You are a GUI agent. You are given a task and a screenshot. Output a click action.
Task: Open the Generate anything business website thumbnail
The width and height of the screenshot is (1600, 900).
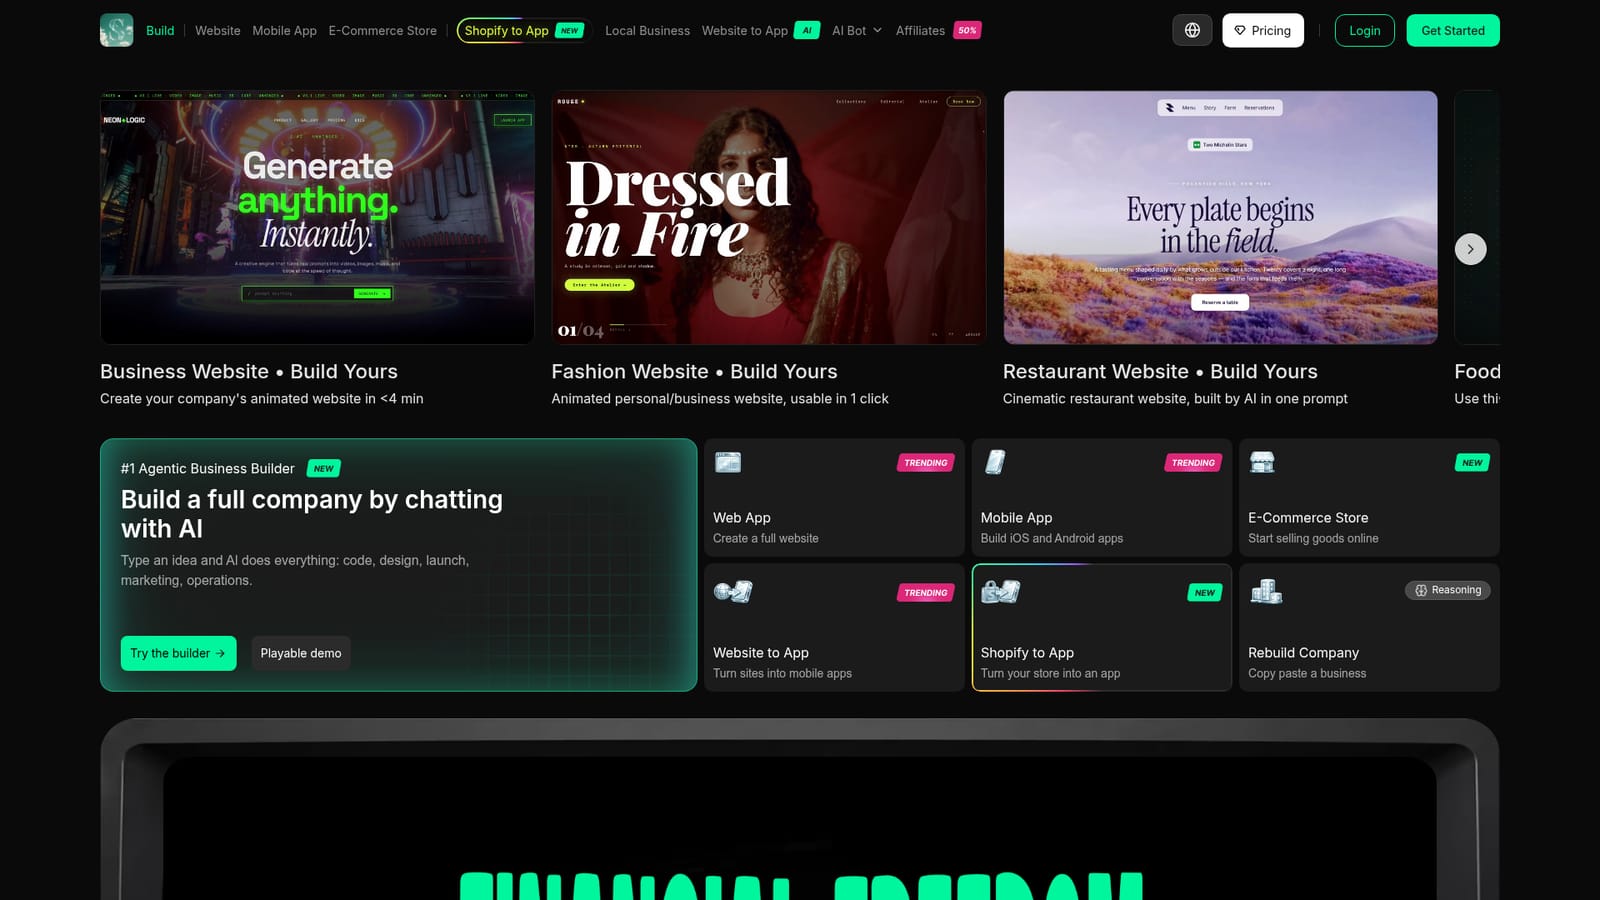317,217
